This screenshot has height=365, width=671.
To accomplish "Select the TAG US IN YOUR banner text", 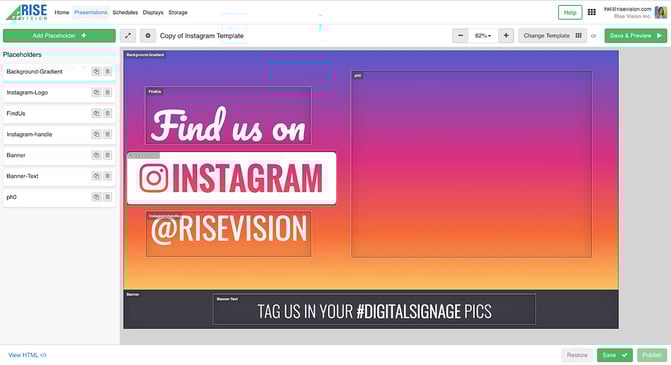I will pyautogui.click(x=374, y=309).
